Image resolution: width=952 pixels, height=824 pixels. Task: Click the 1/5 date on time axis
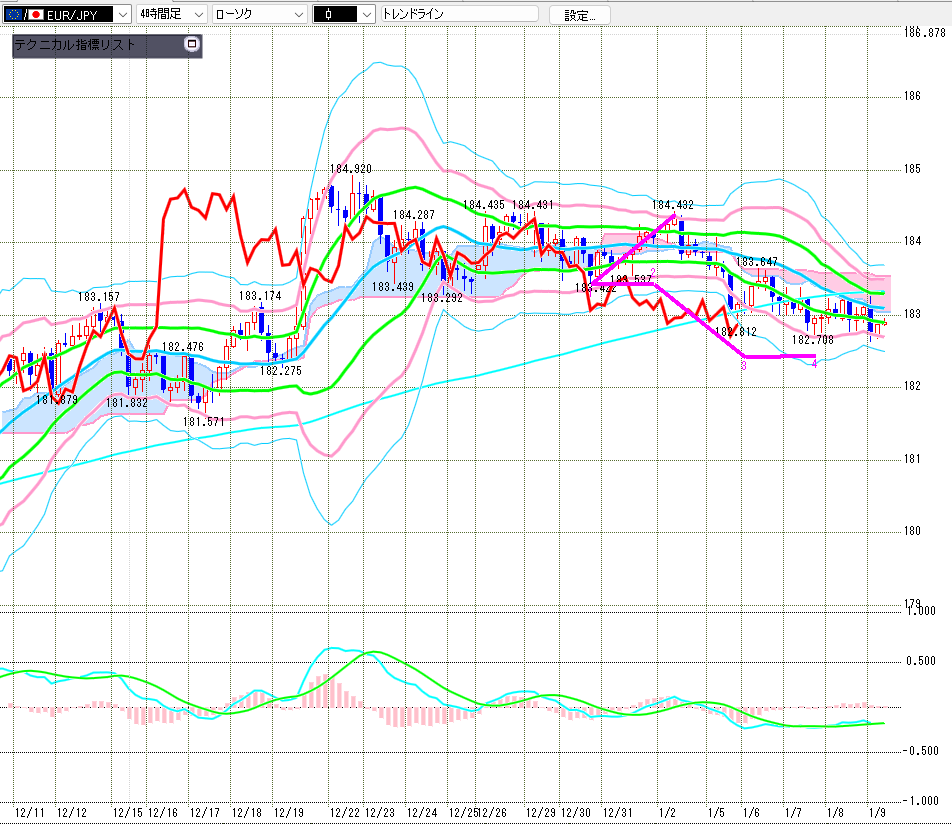pyautogui.click(x=715, y=813)
